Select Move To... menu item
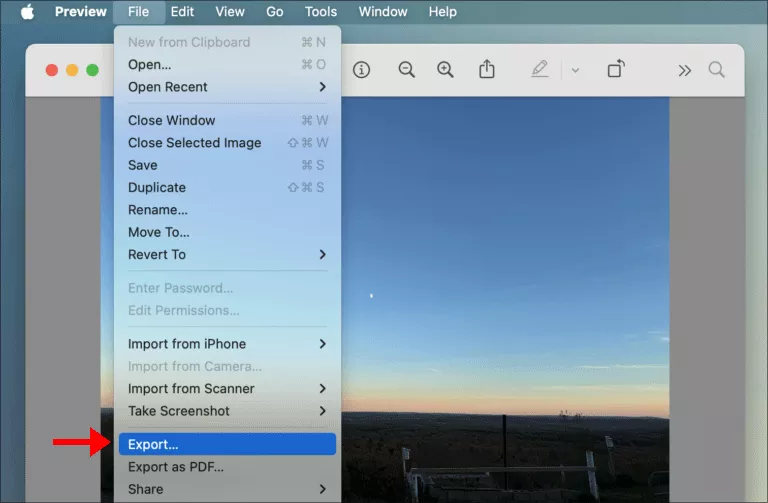This screenshot has height=503, width=768. click(x=227, y=232)
